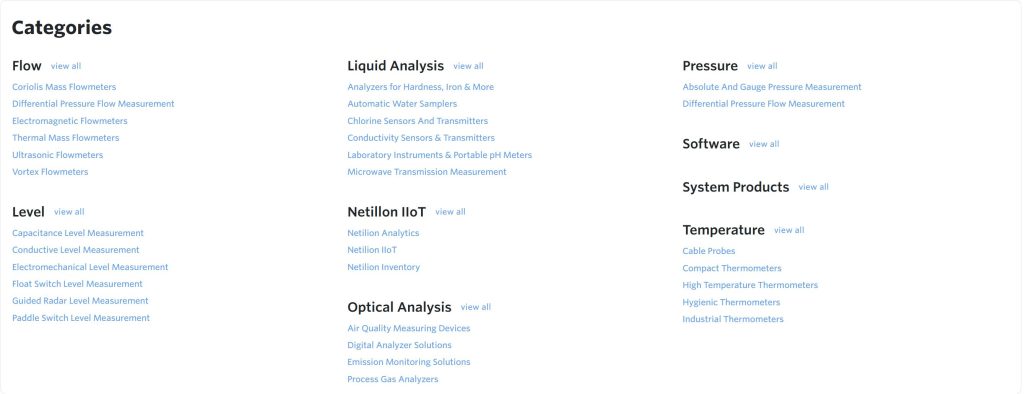This screenshot has height=394, width=1024.
Task: Click Netilion Analytics link
Action: point(383,233)
